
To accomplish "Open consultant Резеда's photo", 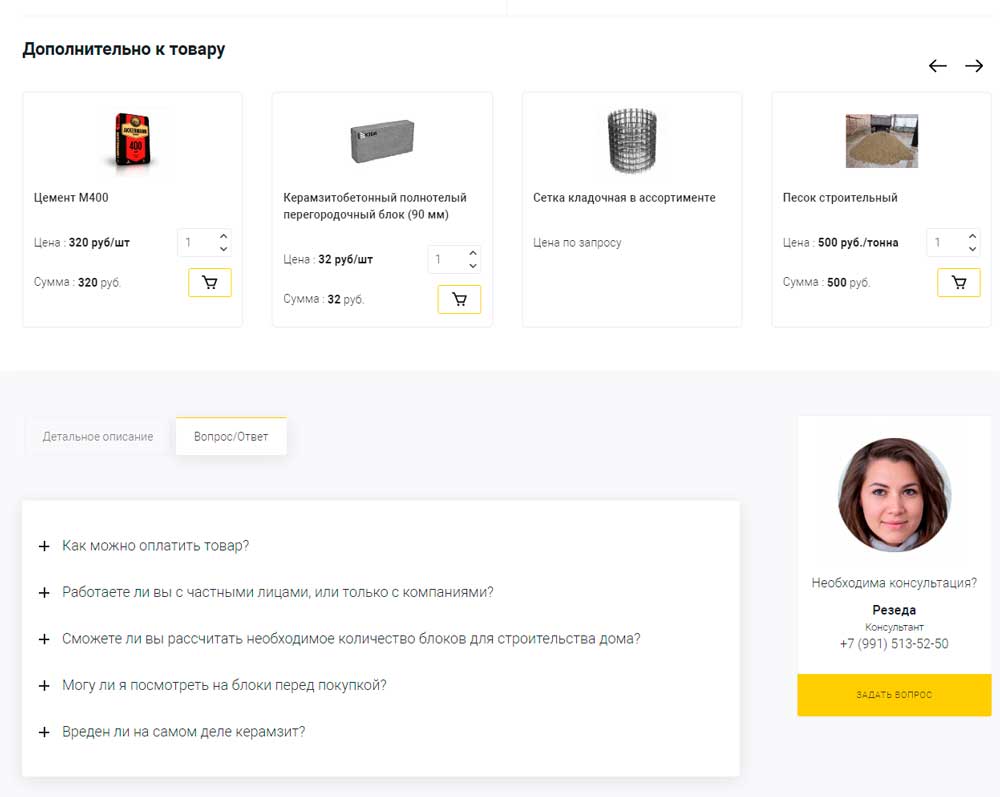I will pos(894,495).
